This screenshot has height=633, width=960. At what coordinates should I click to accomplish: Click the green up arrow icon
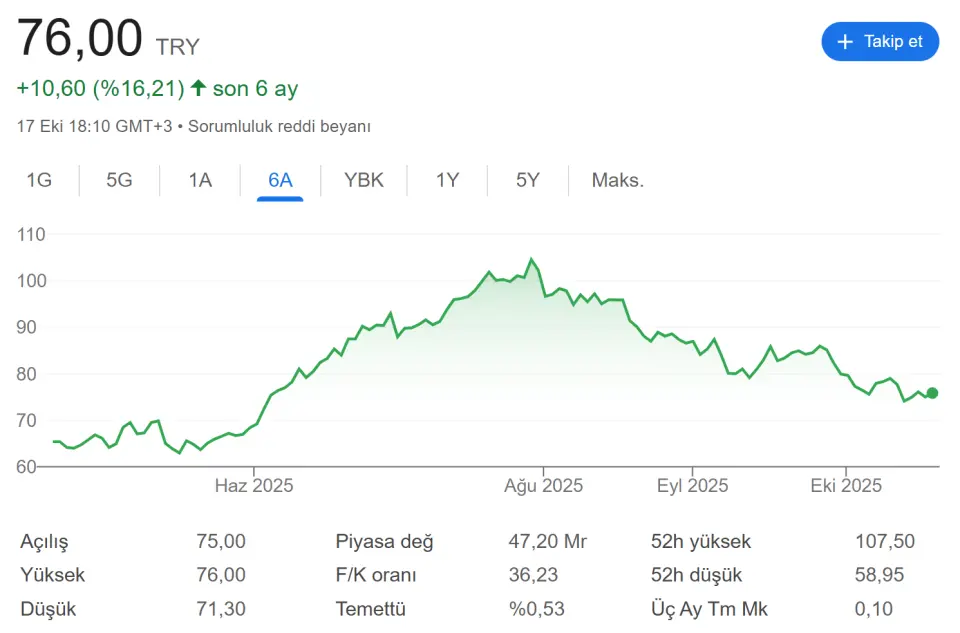(x=198, y=89)
